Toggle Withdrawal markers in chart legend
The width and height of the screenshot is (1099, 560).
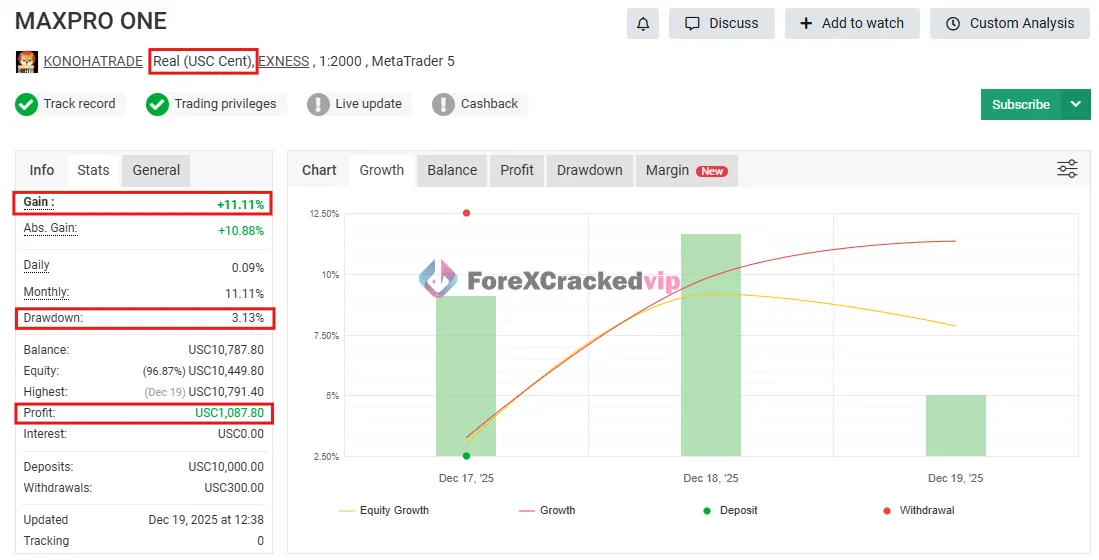(x=918, y=510)
